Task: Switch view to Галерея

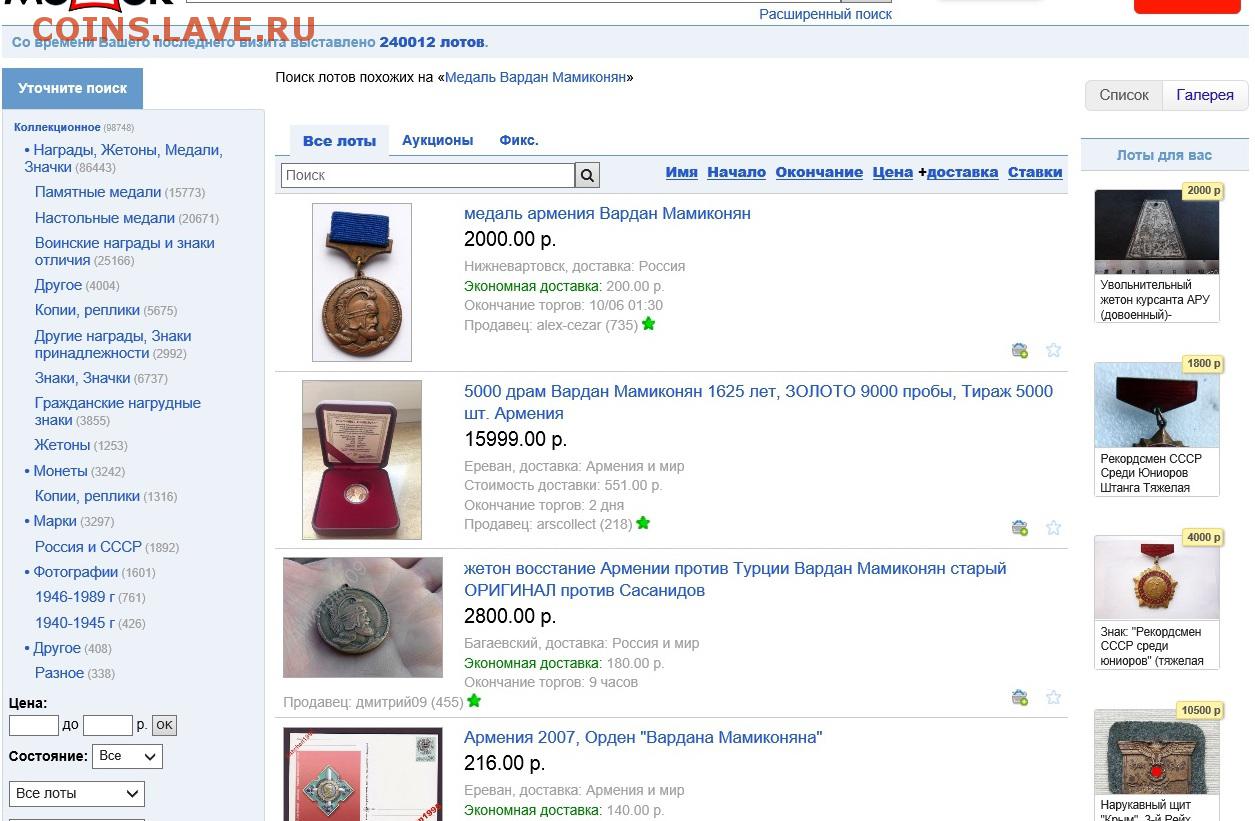Action: [x=1205, y=95]
